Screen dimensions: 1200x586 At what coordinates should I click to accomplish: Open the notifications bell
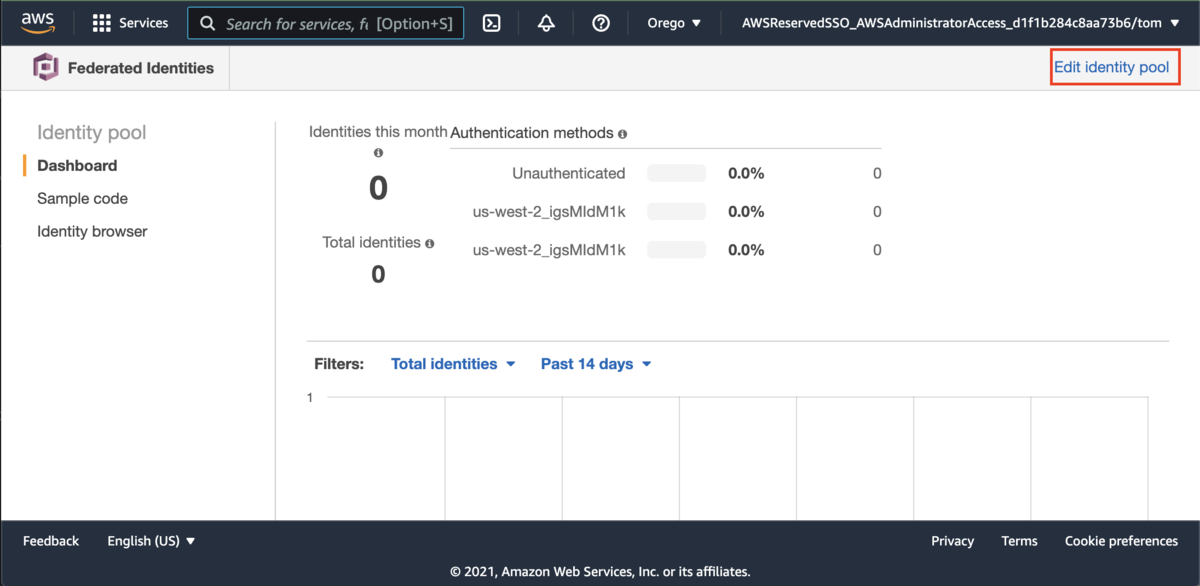pyautogui.click(x=546, y=23)
